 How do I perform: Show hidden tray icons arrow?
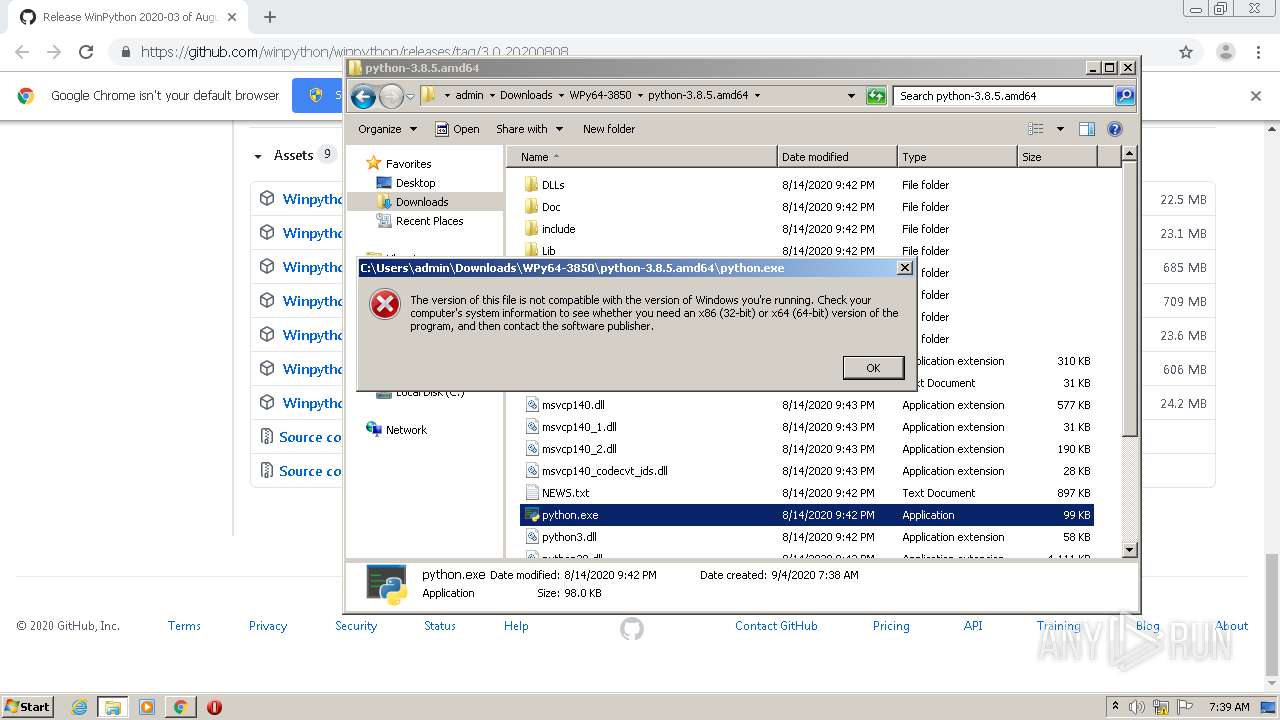(1117, 707)
